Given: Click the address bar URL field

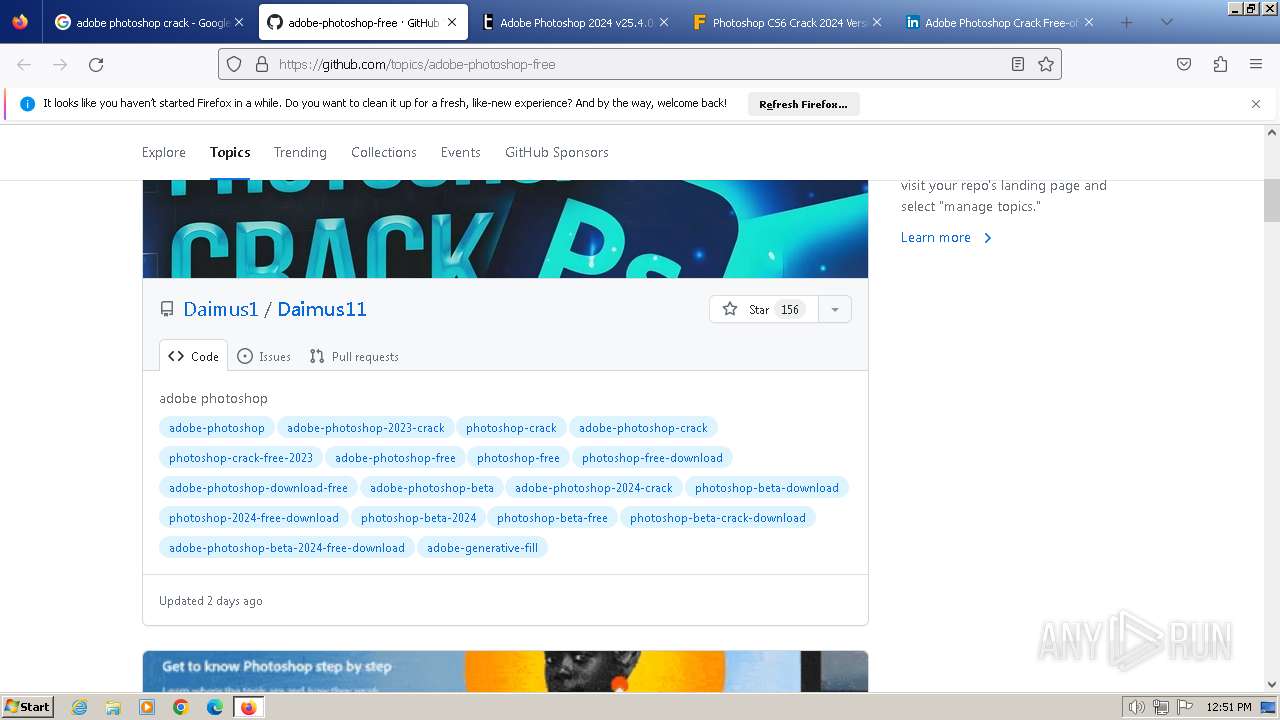Looking at the screenshot, I should (640, 64).
